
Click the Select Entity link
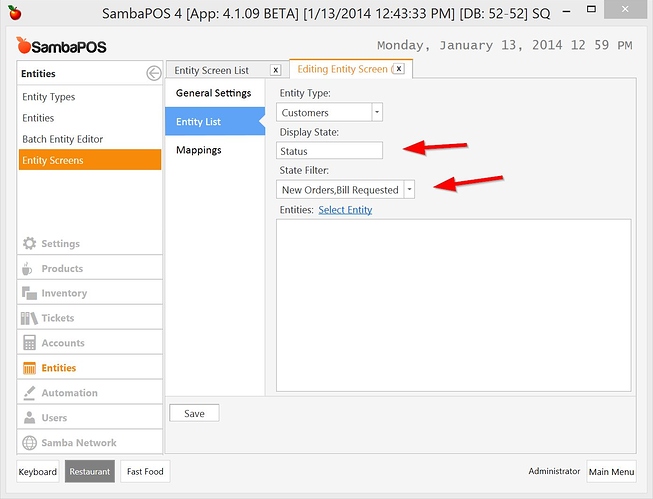pyautogui.click(x=345, y=210)
